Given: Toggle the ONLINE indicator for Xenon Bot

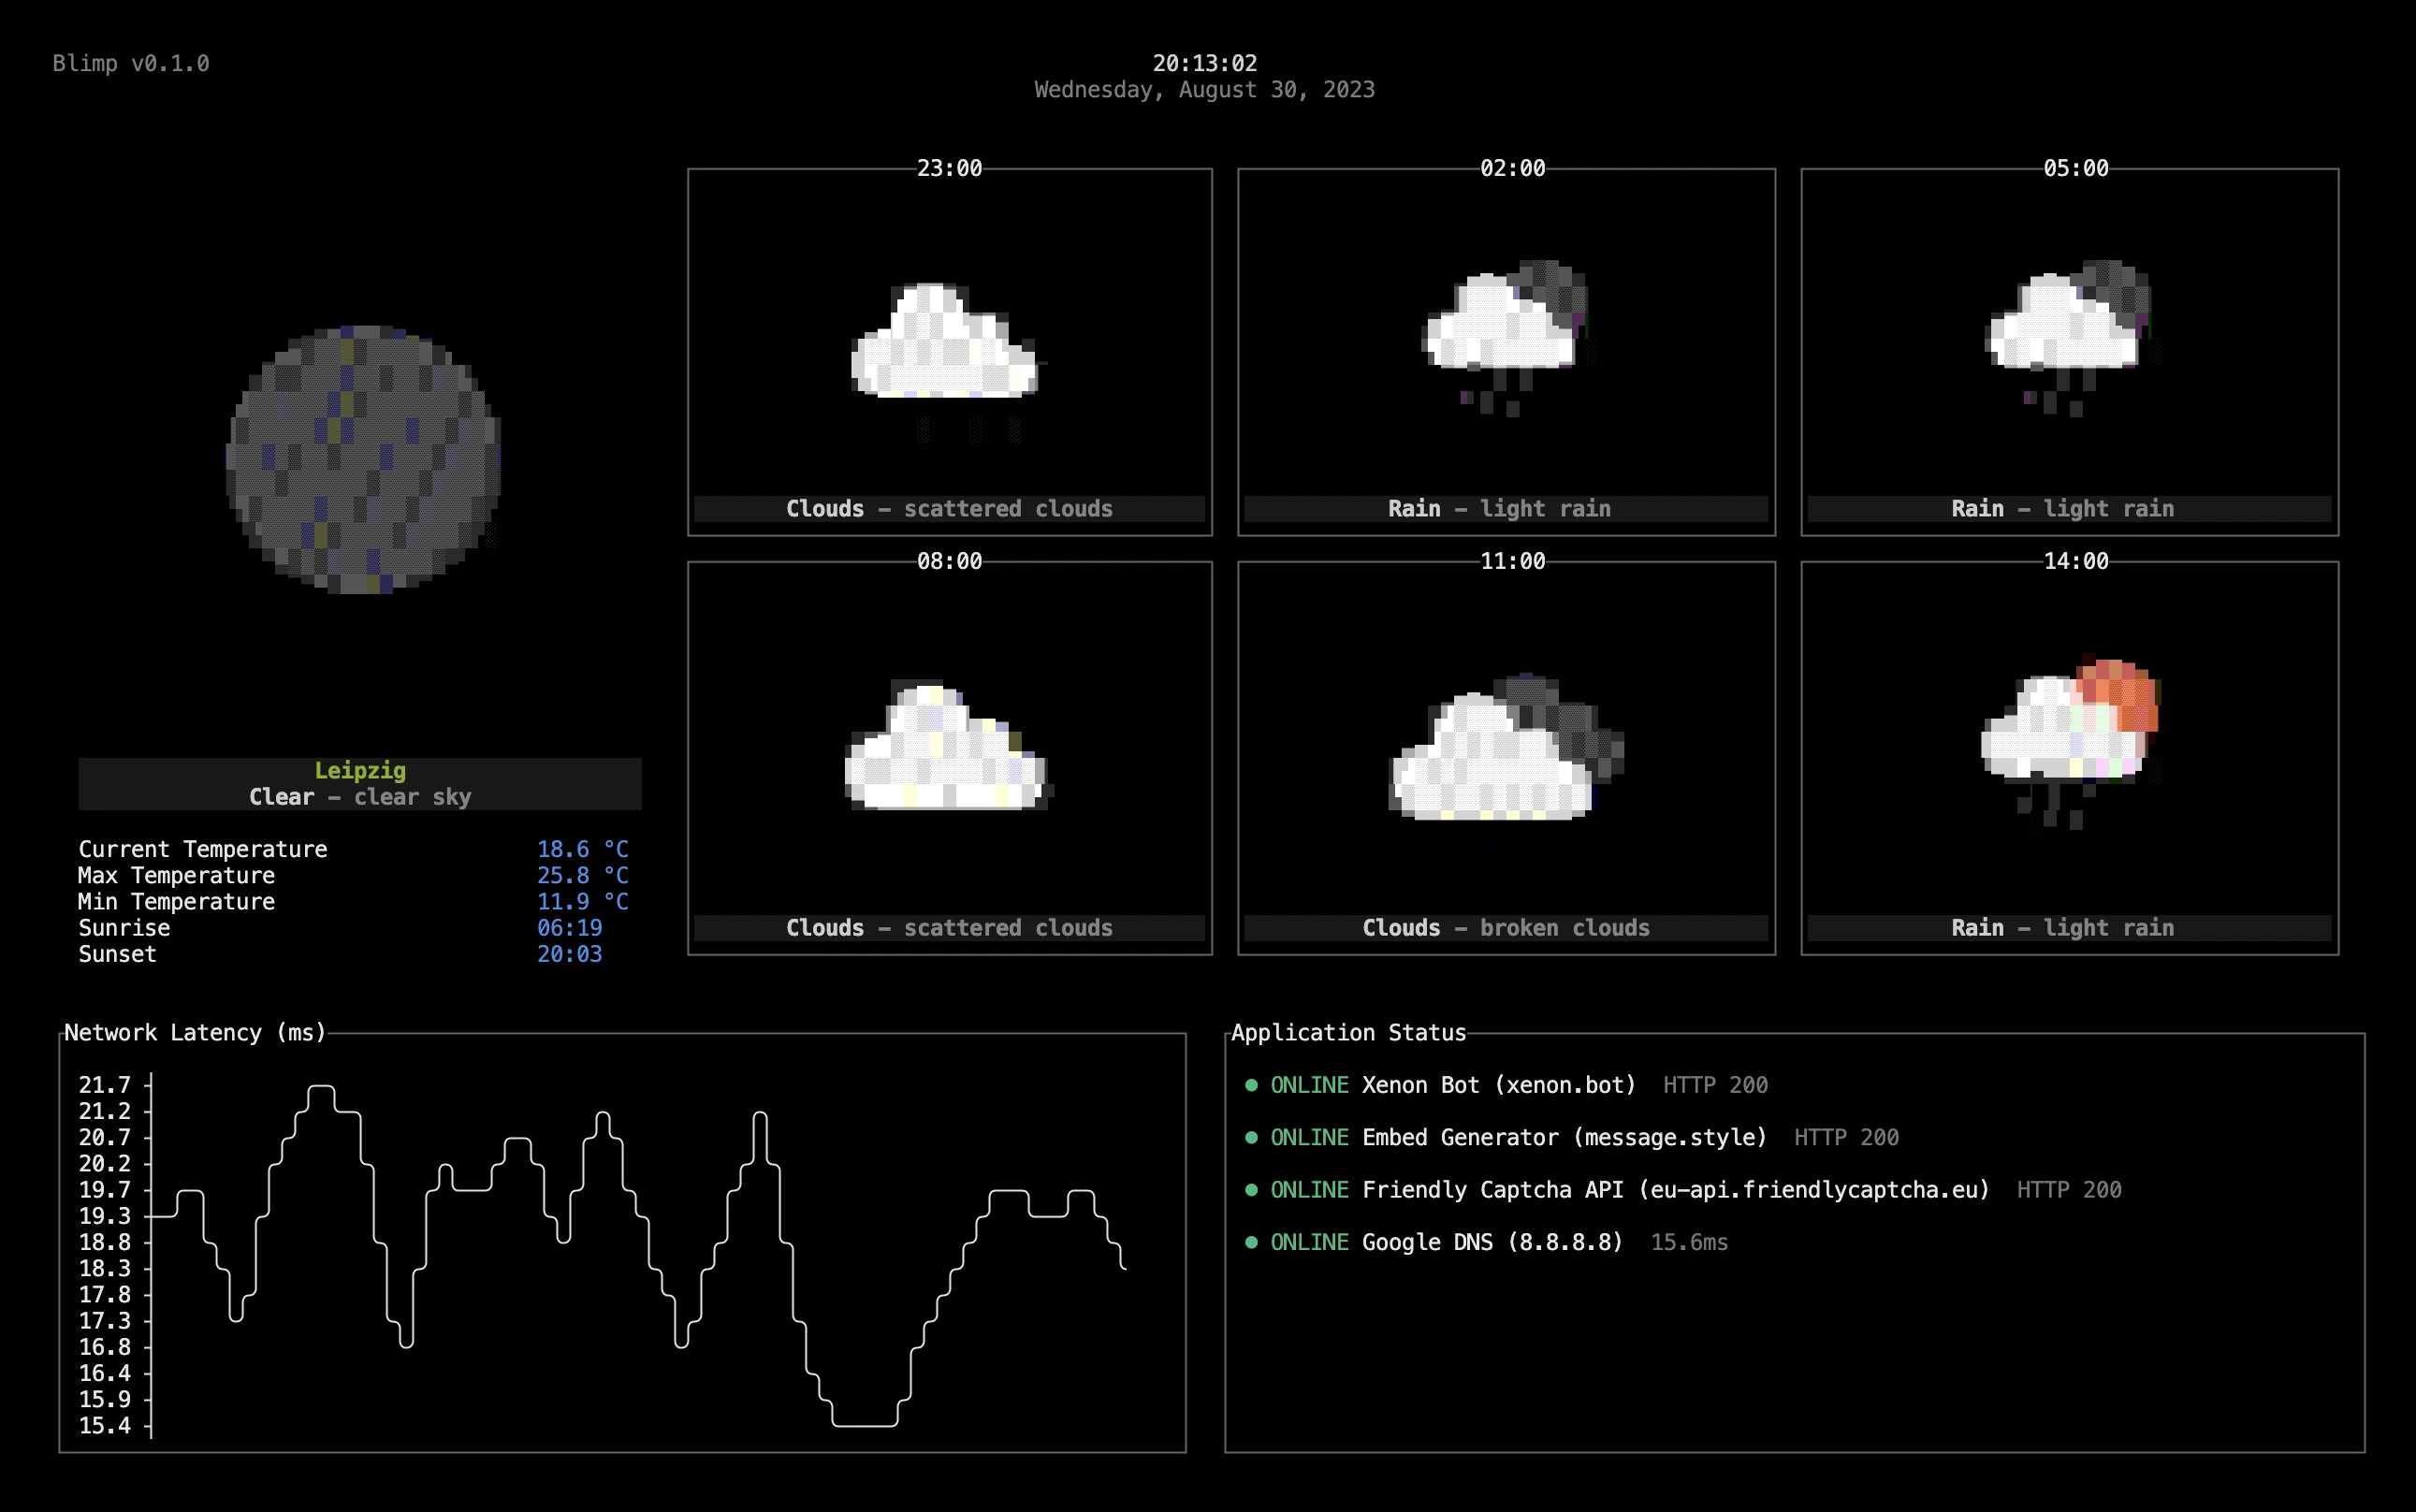Looking at the screenshot, I should [x=1308, y=1085].
